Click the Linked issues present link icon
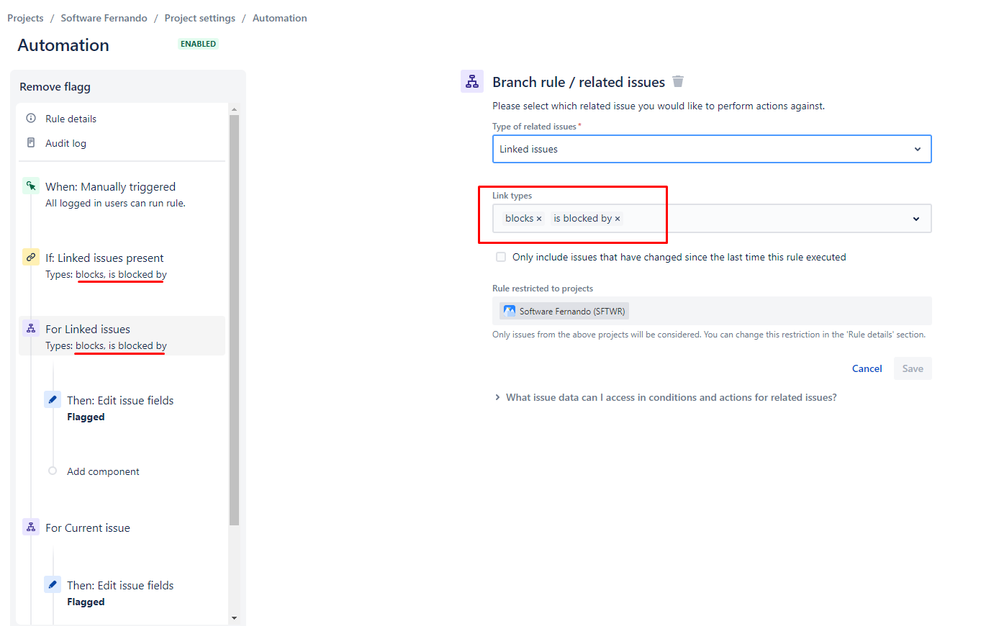The width and height of the screenshot is (999, 626). [x=31, y=257]
